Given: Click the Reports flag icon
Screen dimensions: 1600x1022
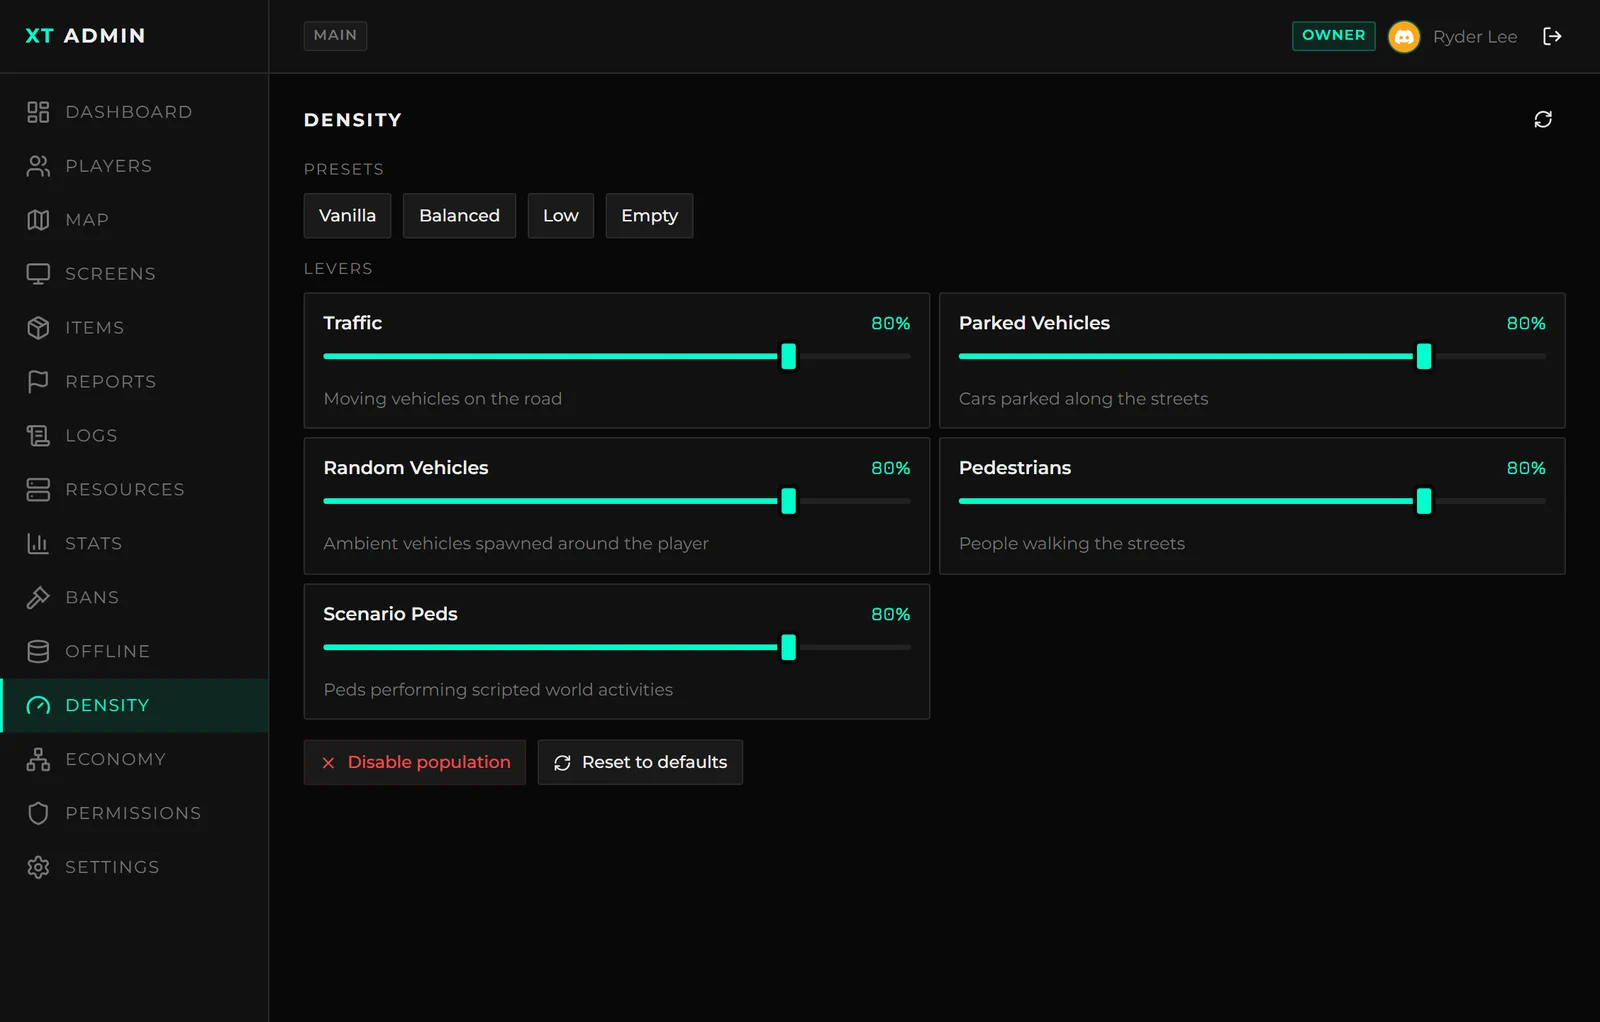Looking at the screenshot, I should coord(38,382).
